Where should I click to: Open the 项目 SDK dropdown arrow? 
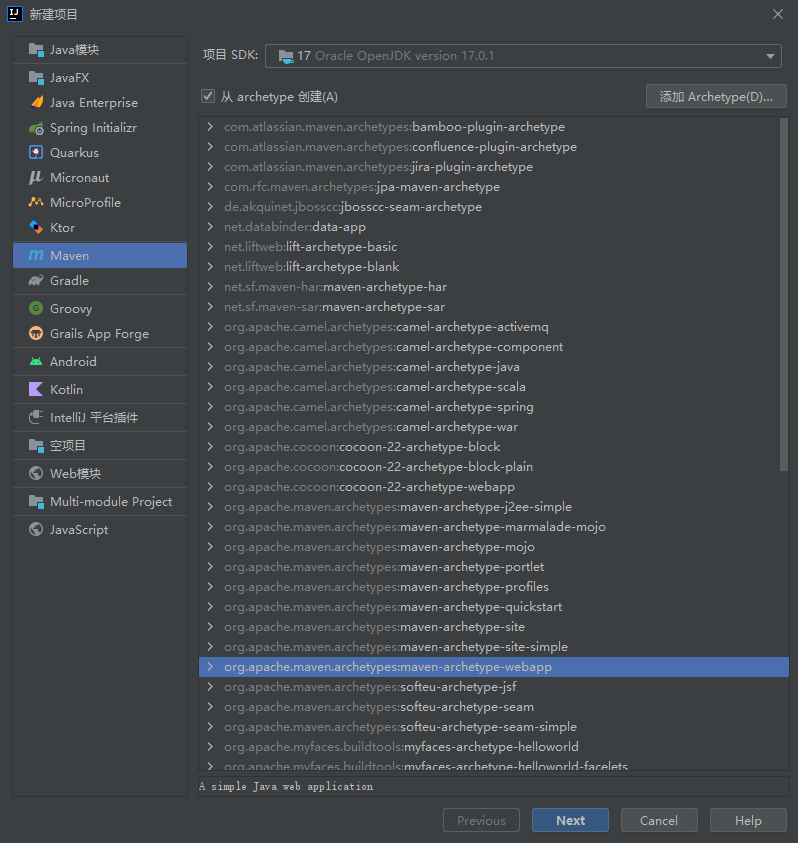point(770,56)
